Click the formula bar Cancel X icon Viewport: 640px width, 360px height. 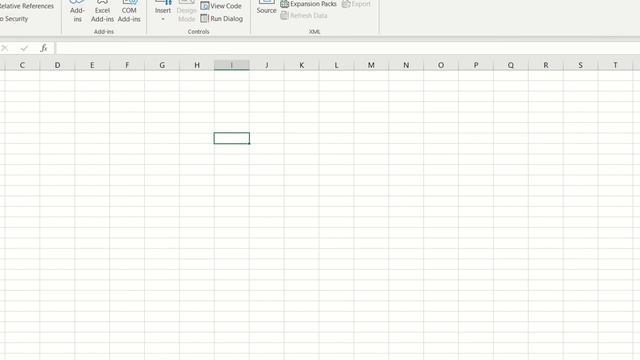coord(4,48)
